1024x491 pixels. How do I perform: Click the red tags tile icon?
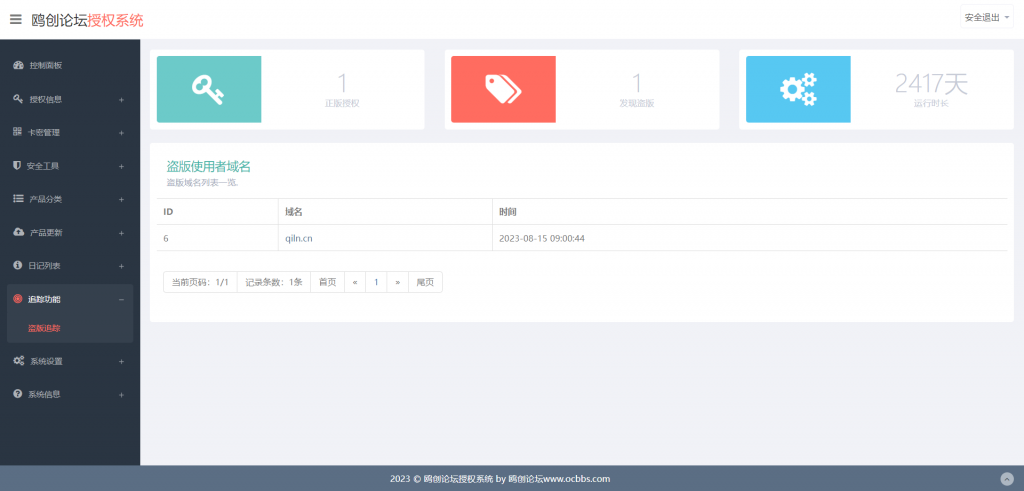tap(503, 89)
